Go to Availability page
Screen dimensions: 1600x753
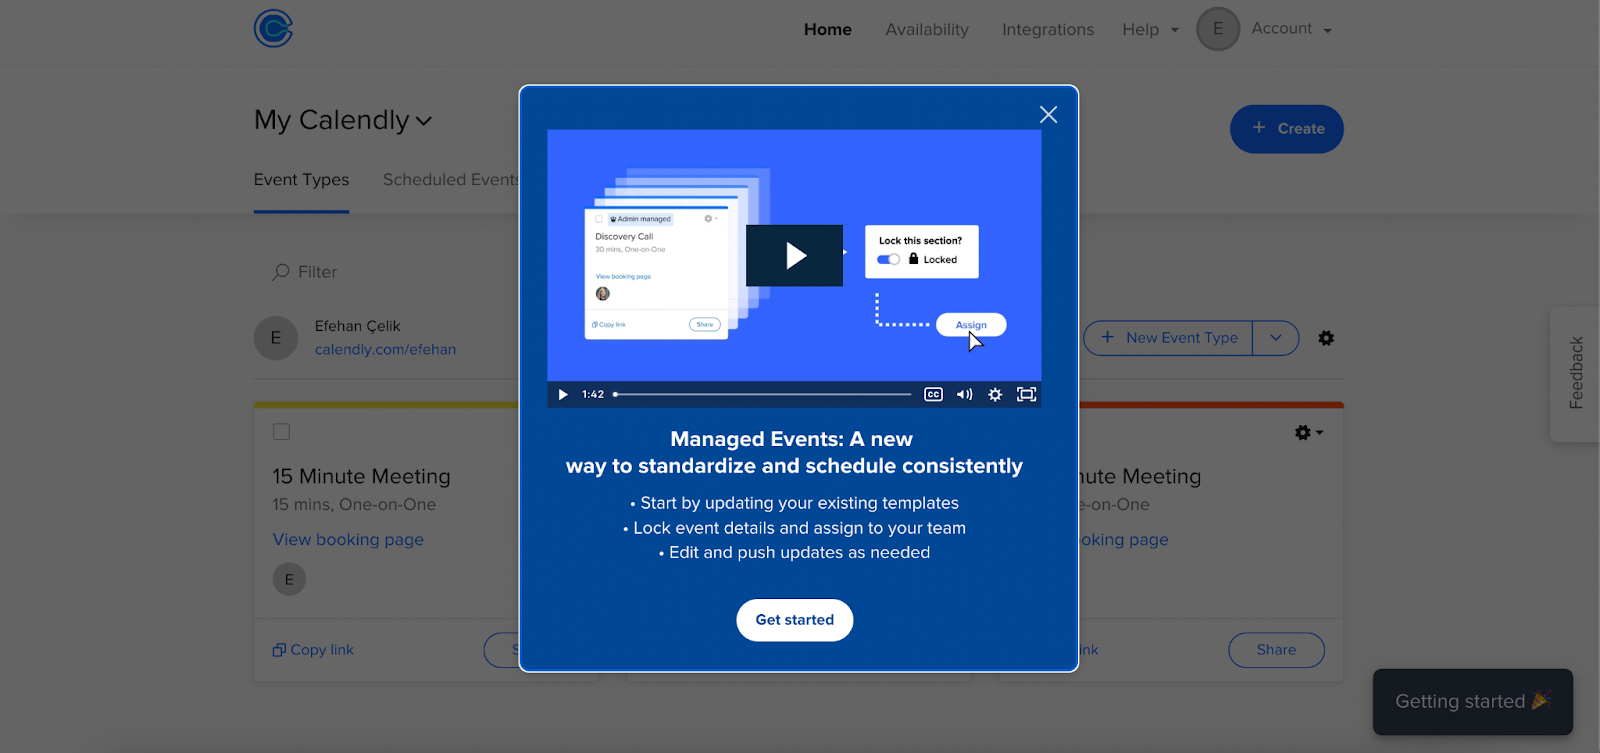coord(927,29)
